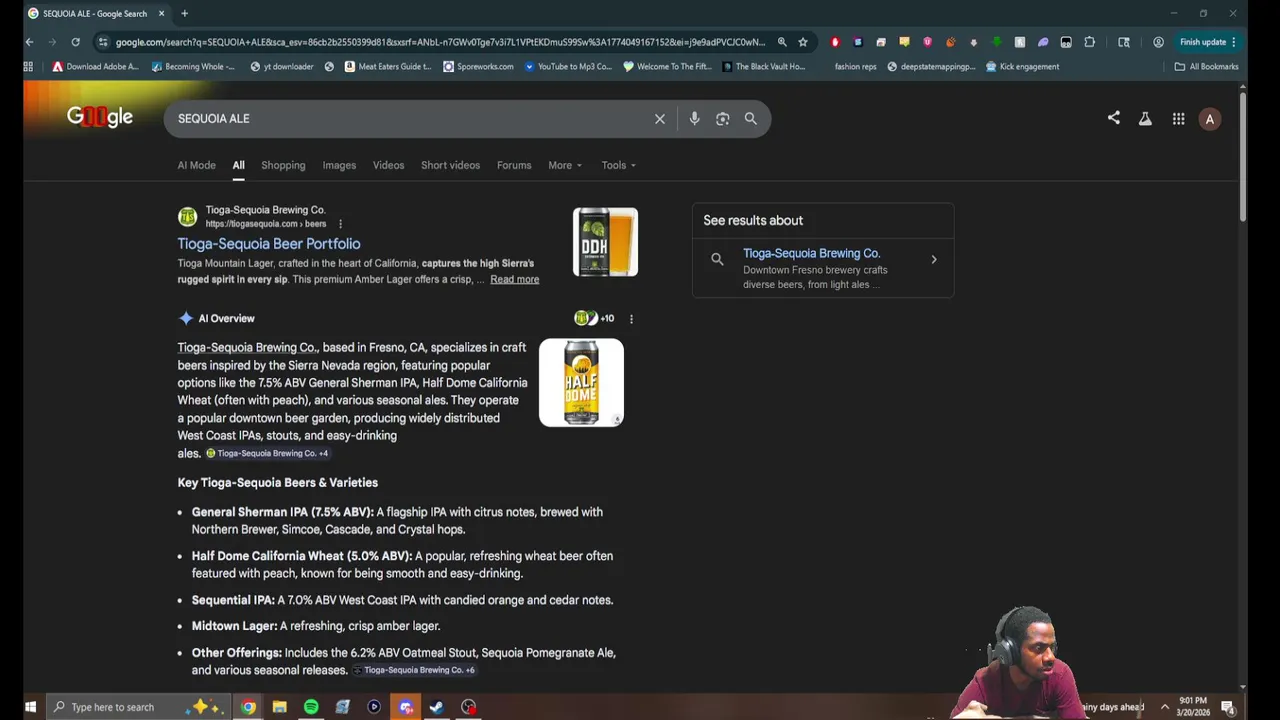Open Search Labs flask icon
The width and height of the screenshot is (1280, 720).
pos(1145,119)
